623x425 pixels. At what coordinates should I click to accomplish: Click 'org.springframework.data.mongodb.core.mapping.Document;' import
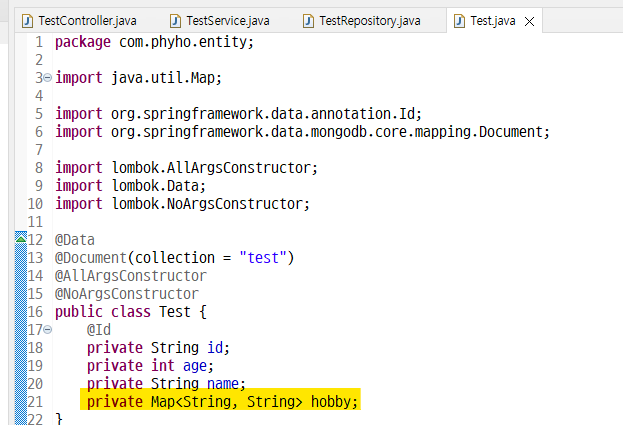(x=330, y=132)
